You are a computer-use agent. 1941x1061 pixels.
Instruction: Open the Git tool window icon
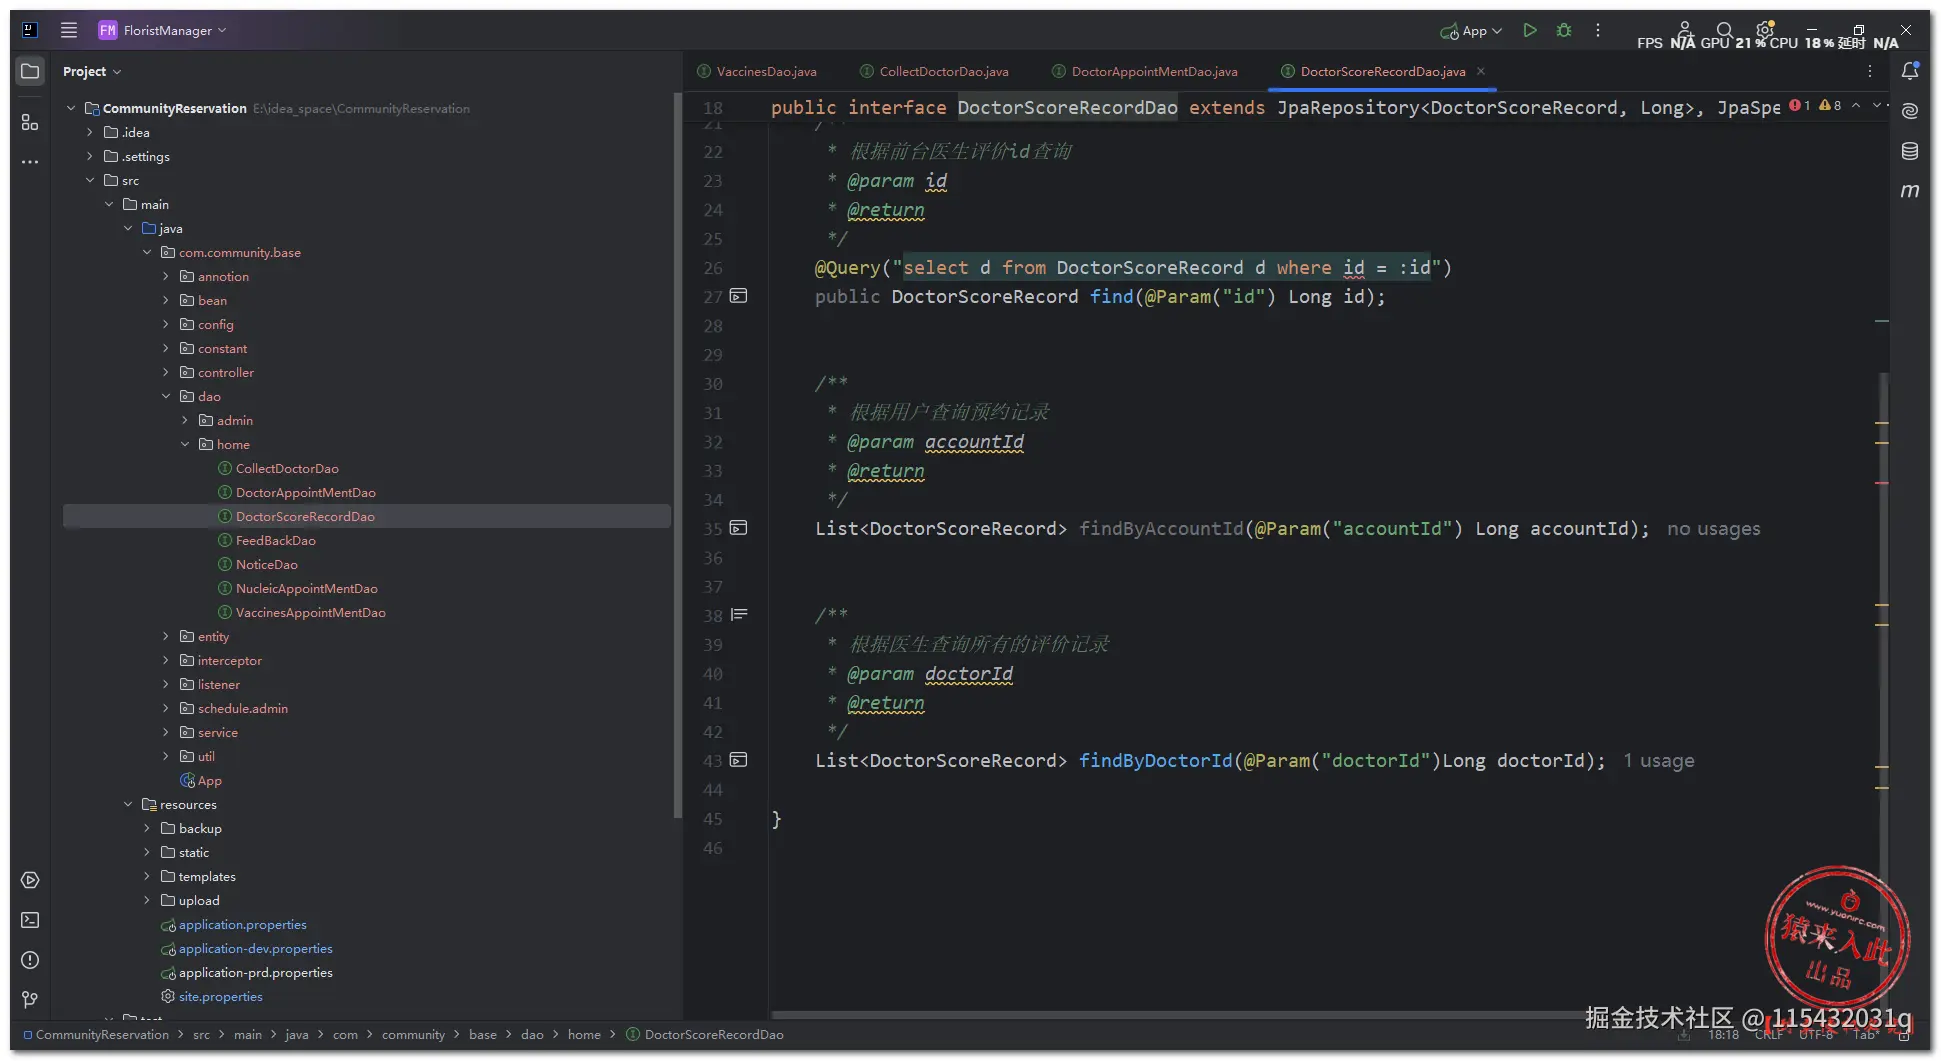(x=30, y=1000)
